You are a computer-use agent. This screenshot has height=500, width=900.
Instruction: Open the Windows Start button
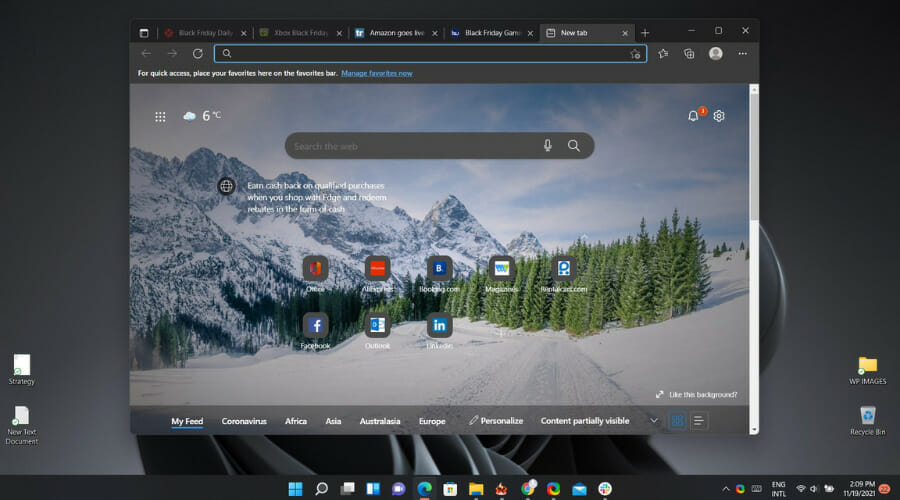coord(295,489)
